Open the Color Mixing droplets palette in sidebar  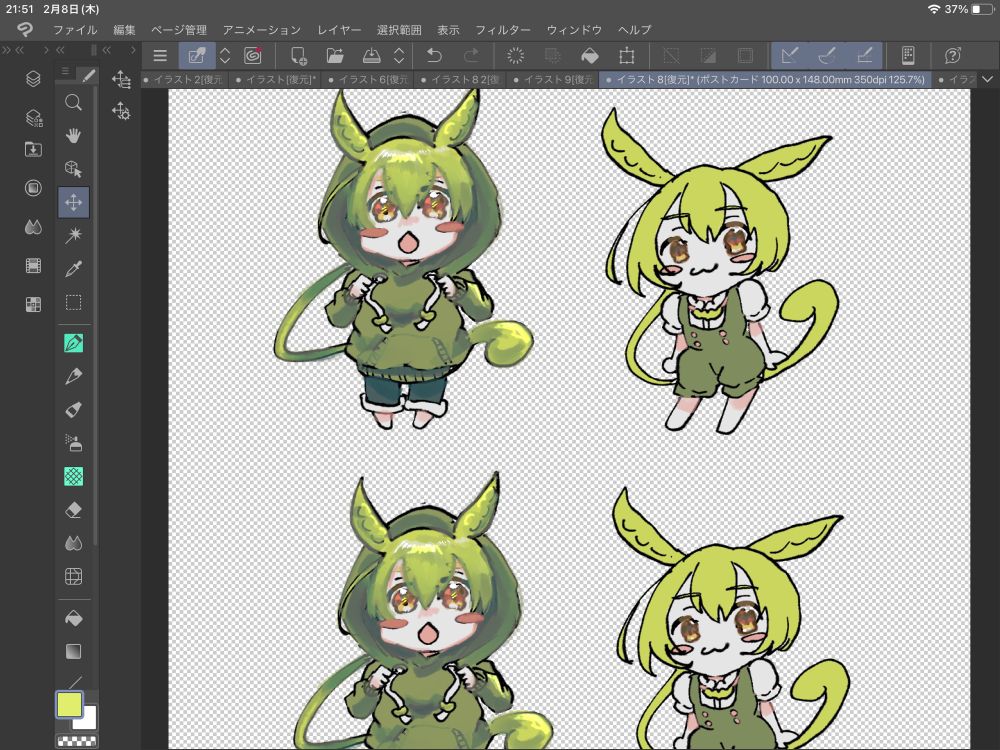point(33,226)
